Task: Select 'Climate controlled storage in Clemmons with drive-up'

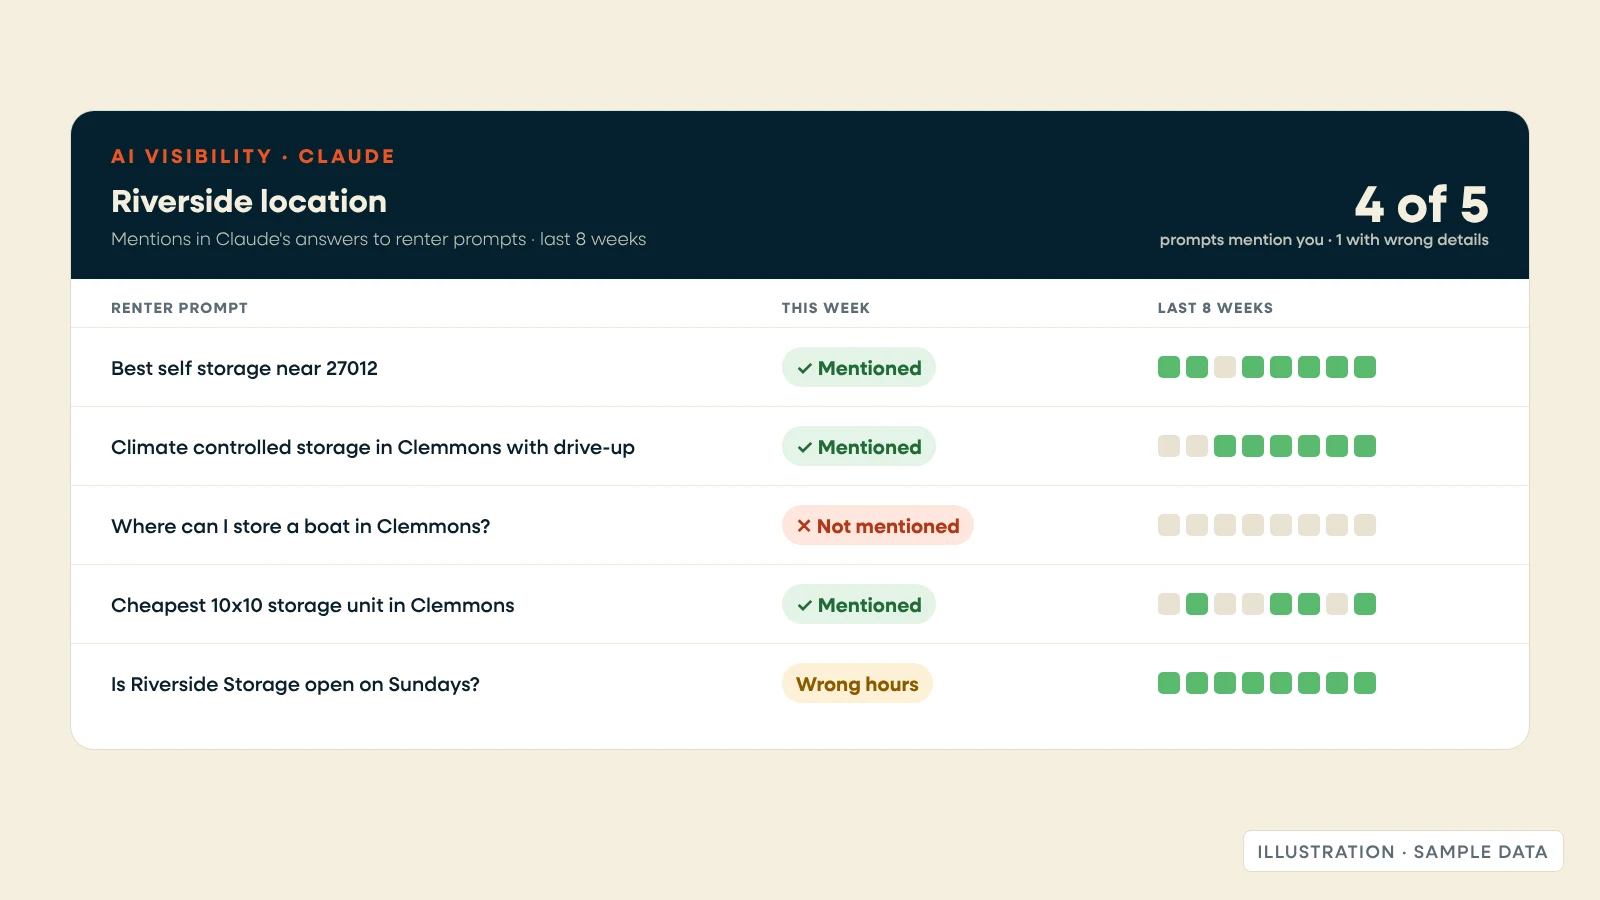Action: click(373, 447)
